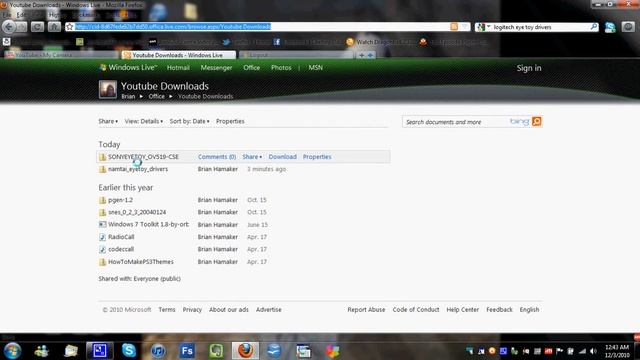Click the Search documents and more field
The height and width of the screenshot is (360, 640).
(456, 122)
